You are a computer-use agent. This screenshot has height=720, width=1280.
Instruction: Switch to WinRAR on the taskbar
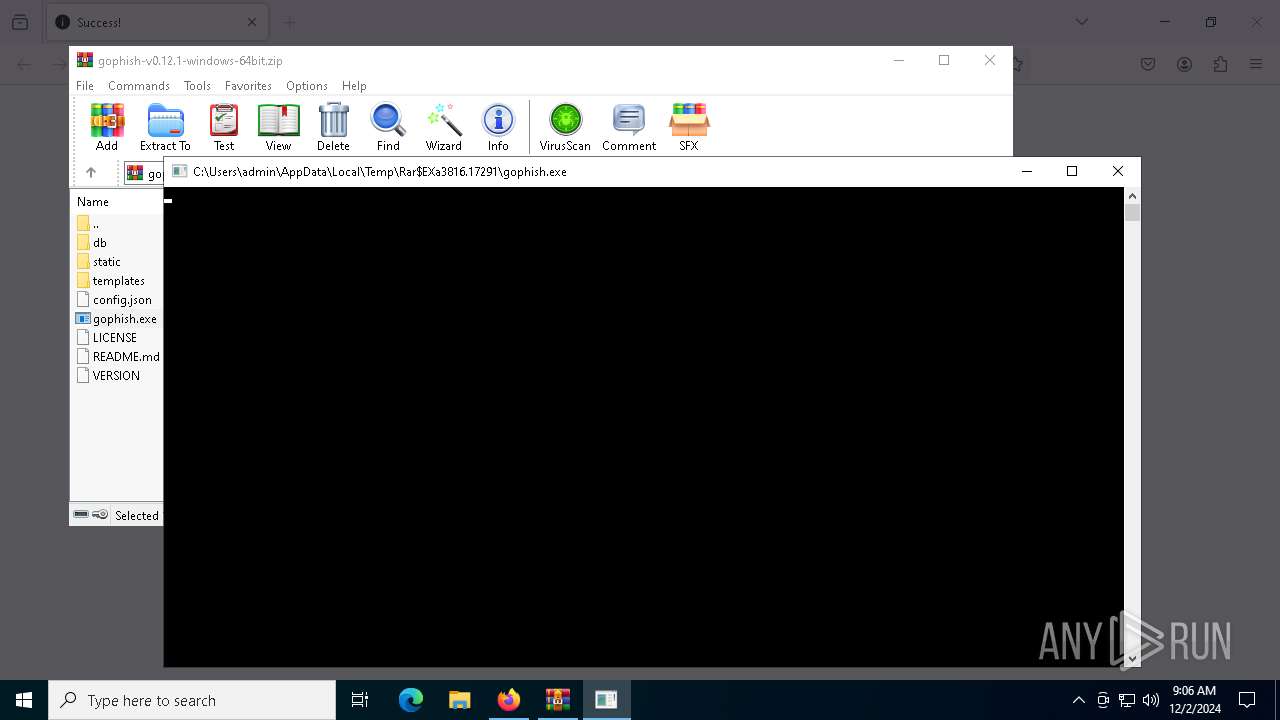pyautogui.click(x=558, y=700)
